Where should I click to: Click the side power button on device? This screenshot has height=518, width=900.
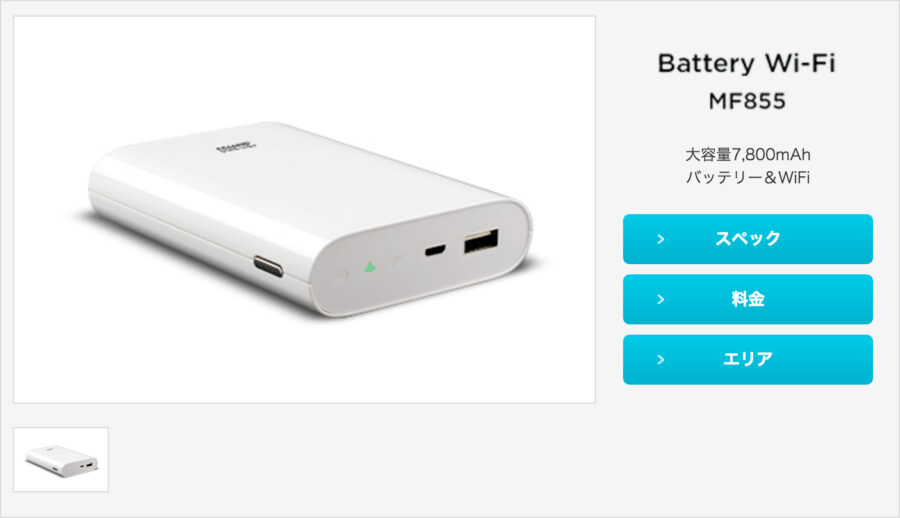click(269, 266)
